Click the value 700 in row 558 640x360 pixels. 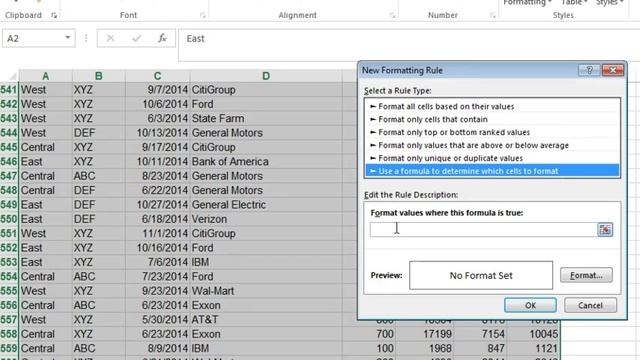coord(369,334)
